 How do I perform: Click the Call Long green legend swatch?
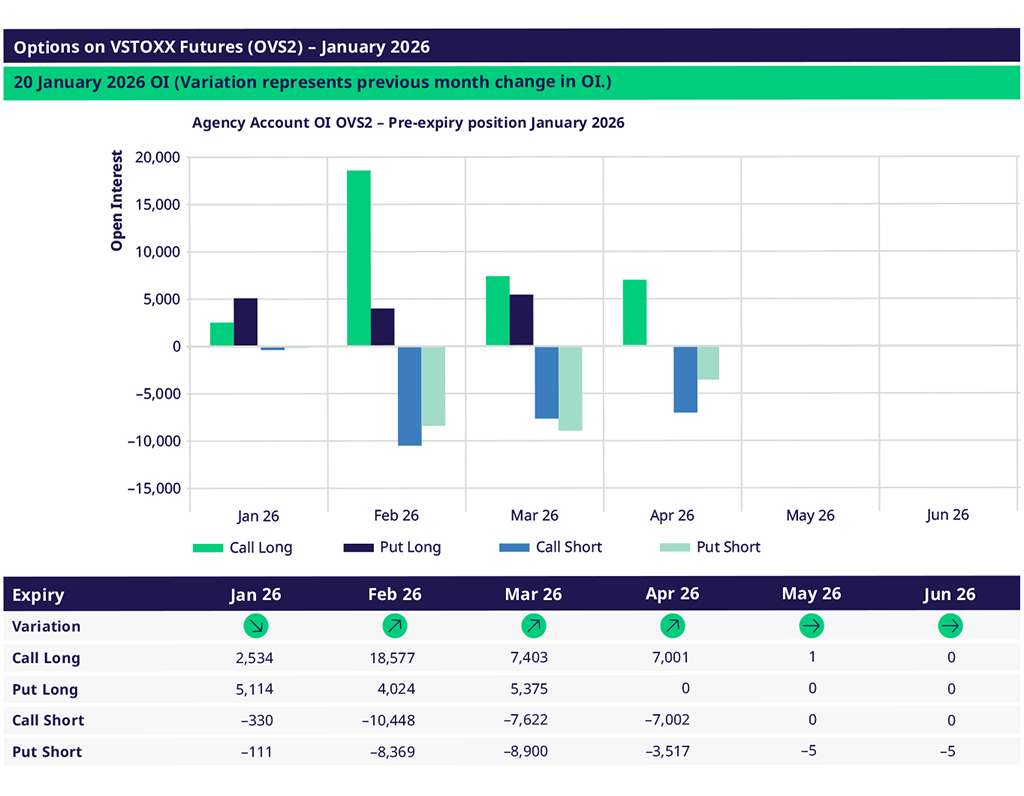click(x=208, y=548)
